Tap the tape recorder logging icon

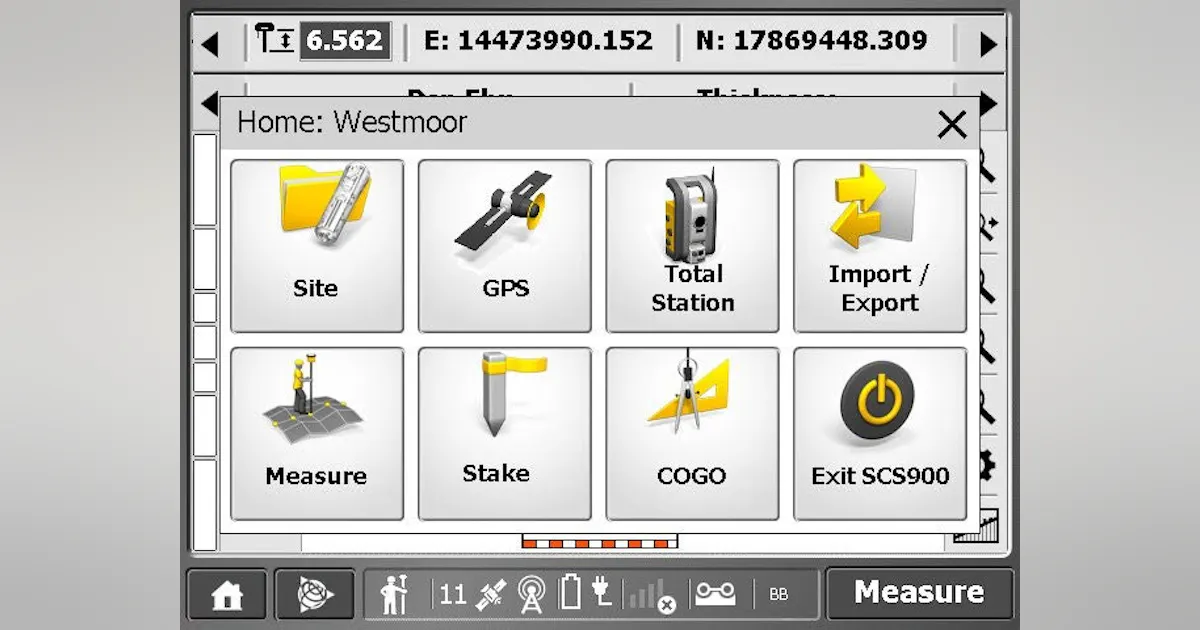pyautogui.click(x=715, y=594)
